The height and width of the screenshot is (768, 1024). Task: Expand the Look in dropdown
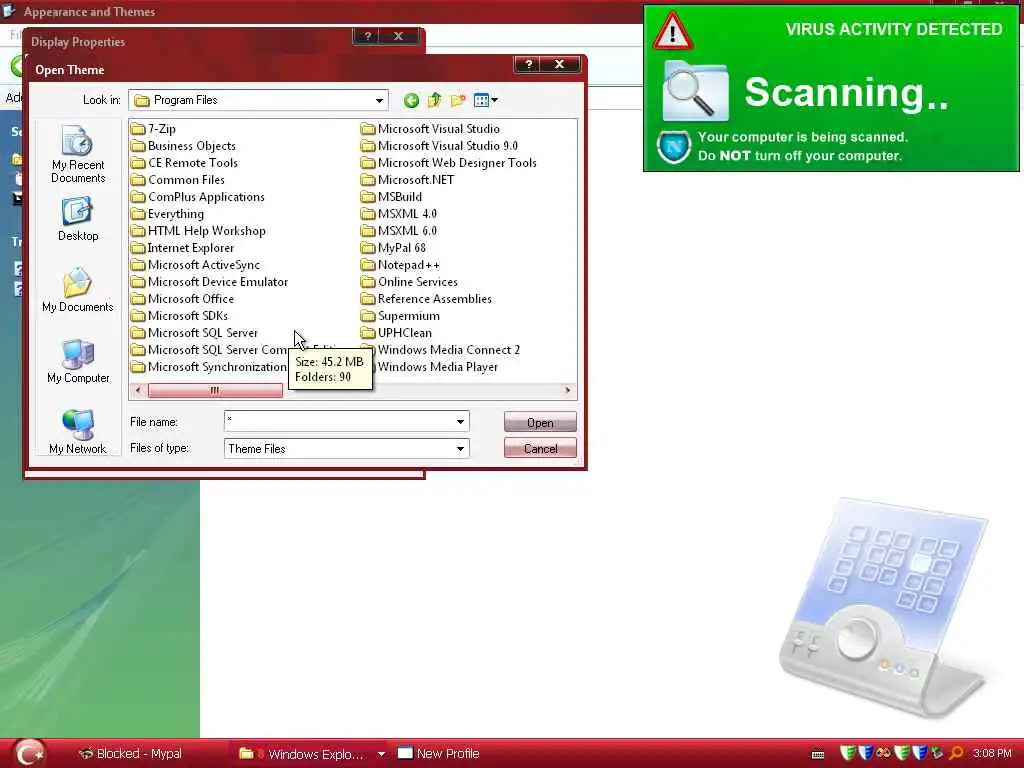379,101
